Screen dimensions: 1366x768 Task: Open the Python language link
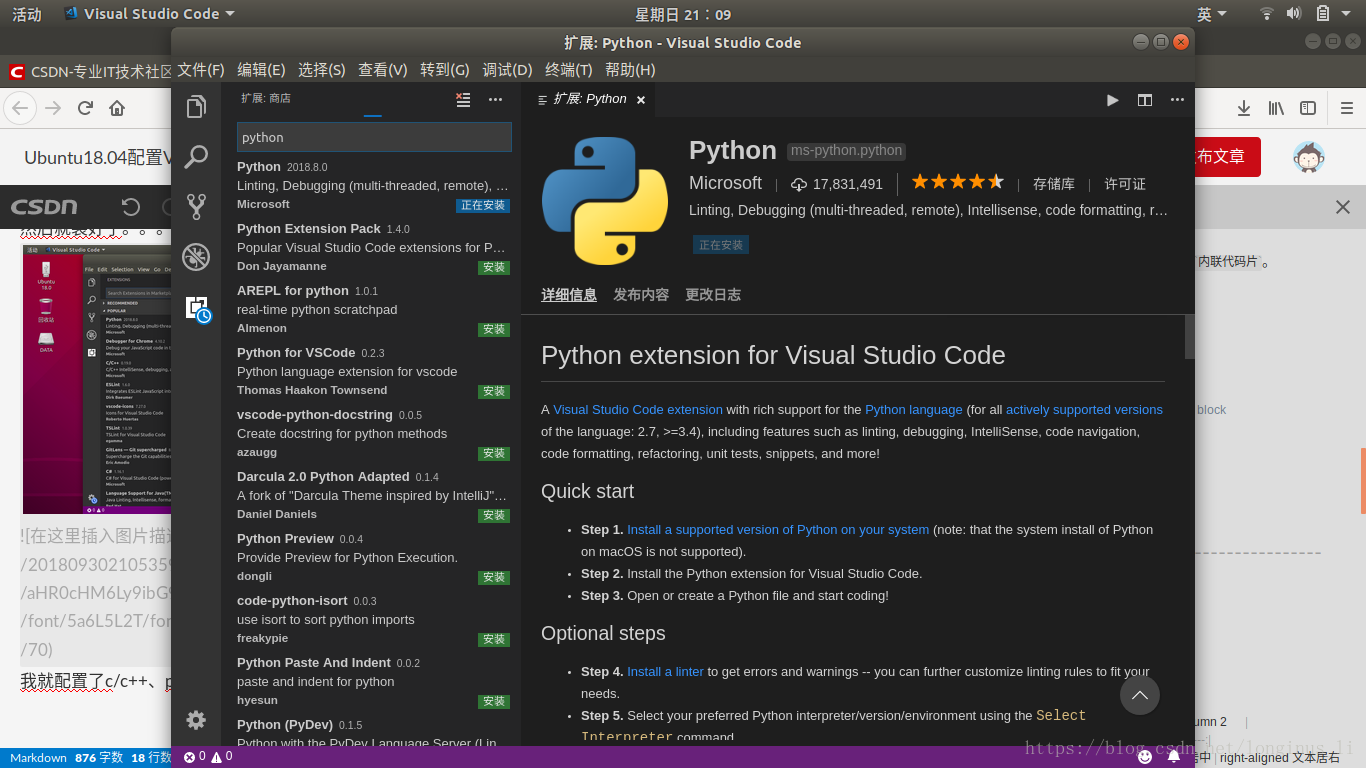(914, 410)
